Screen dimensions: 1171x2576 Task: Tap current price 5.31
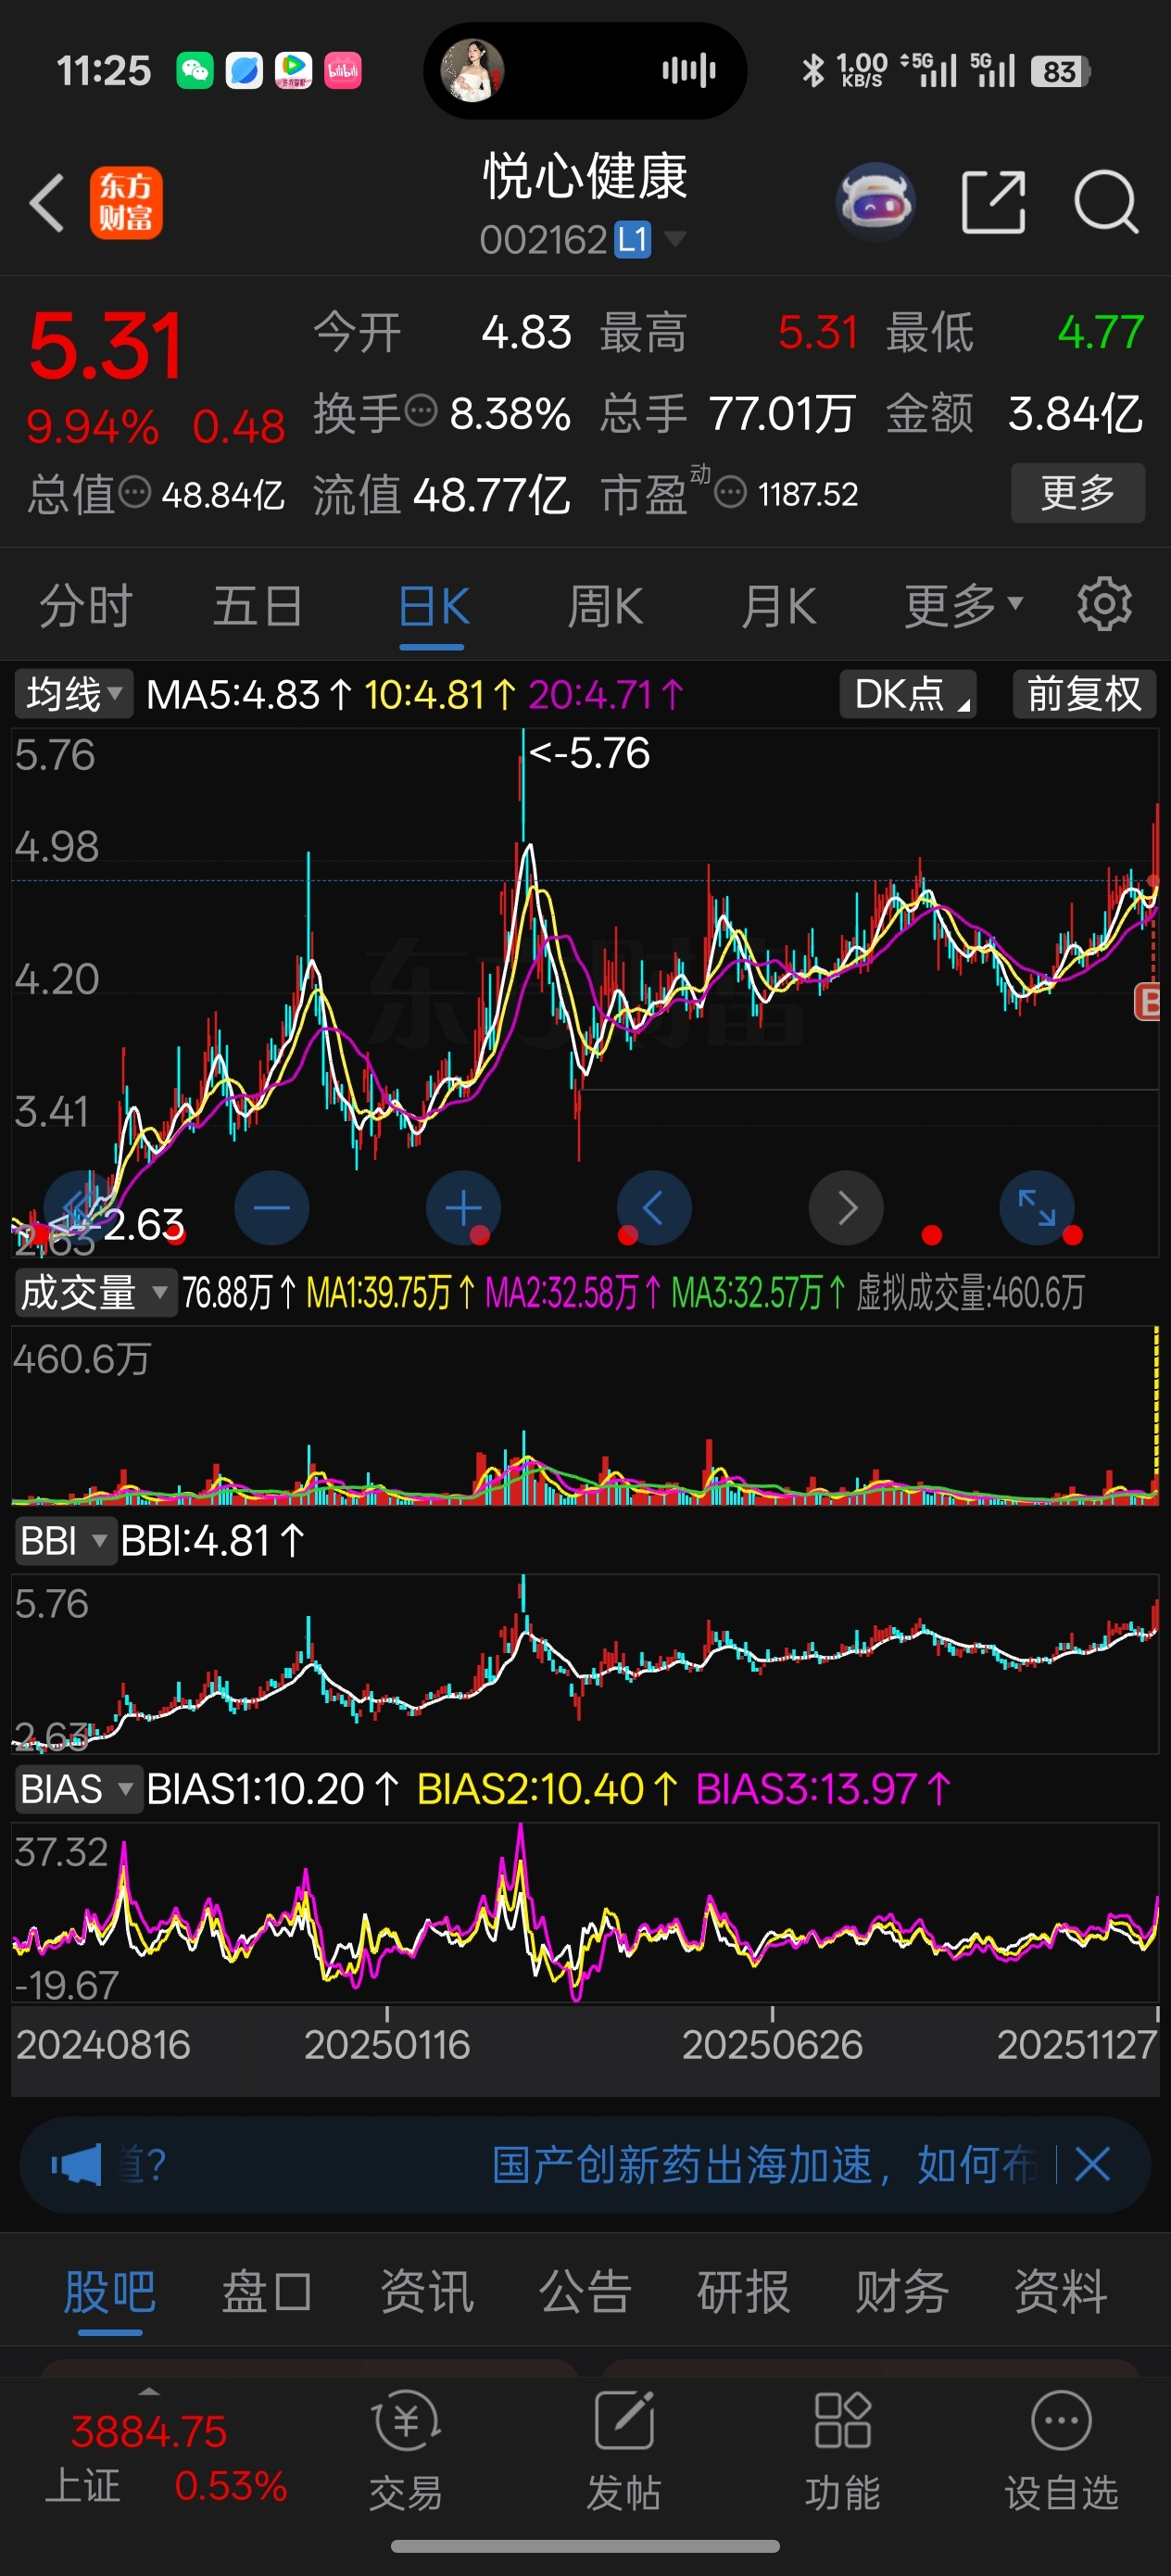105,345
